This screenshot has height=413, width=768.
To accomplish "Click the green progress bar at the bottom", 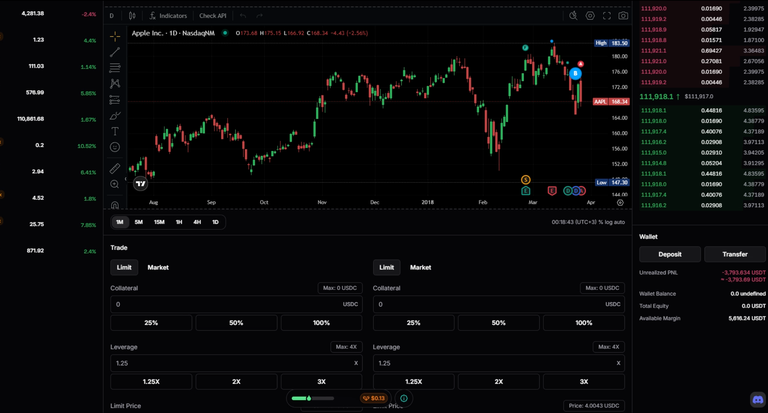I will [312, 398].
